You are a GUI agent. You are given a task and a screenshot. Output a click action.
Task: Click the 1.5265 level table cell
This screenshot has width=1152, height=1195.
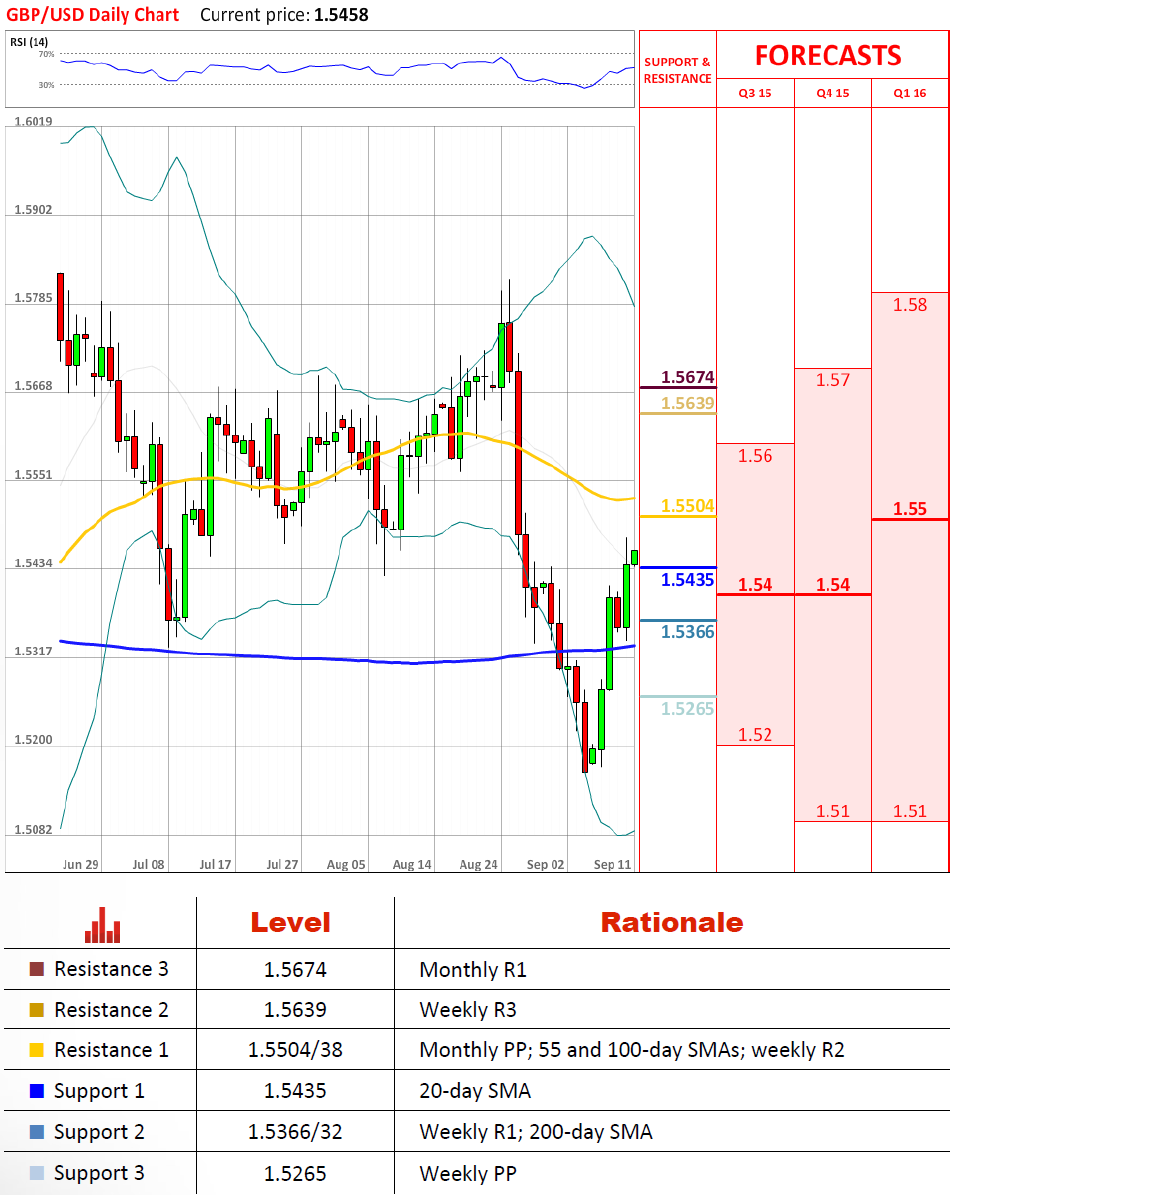pos(295,1174)
